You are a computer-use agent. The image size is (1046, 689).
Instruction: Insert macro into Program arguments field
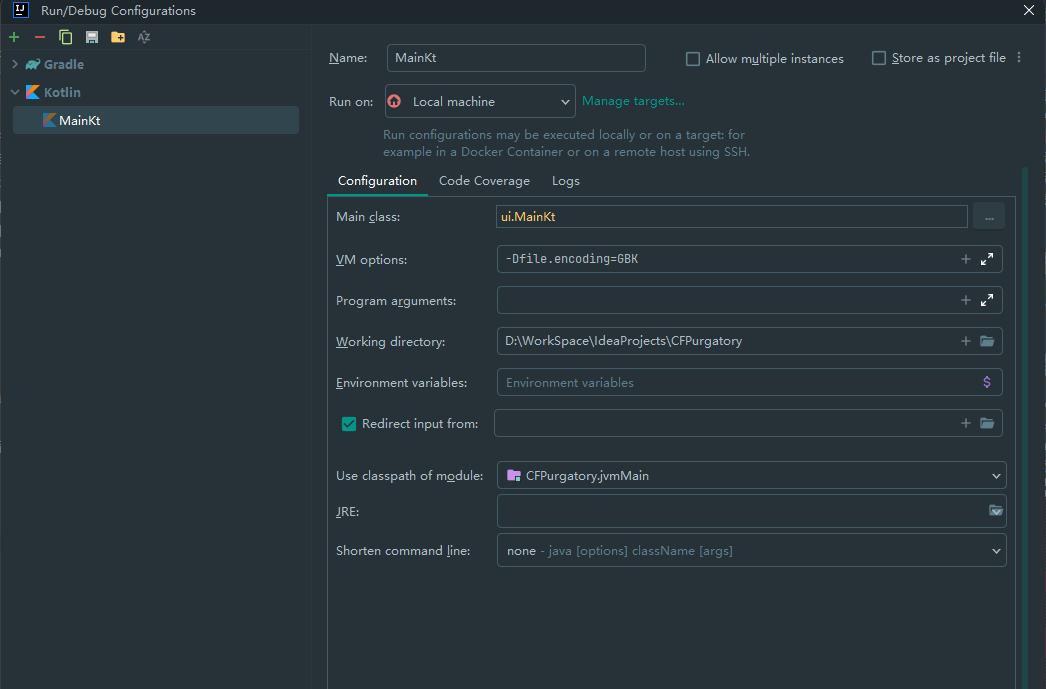(965, 300)
